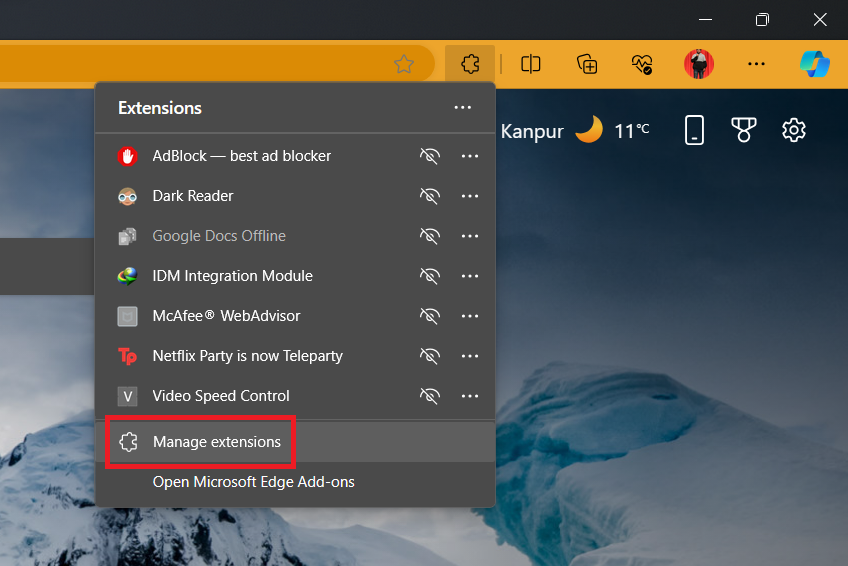Click the Kanpur weather widget

[575, 131]
